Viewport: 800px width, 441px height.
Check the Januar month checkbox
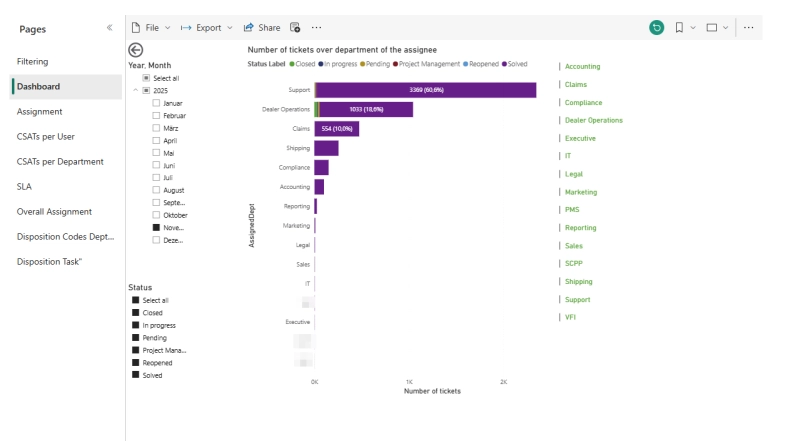156,103
